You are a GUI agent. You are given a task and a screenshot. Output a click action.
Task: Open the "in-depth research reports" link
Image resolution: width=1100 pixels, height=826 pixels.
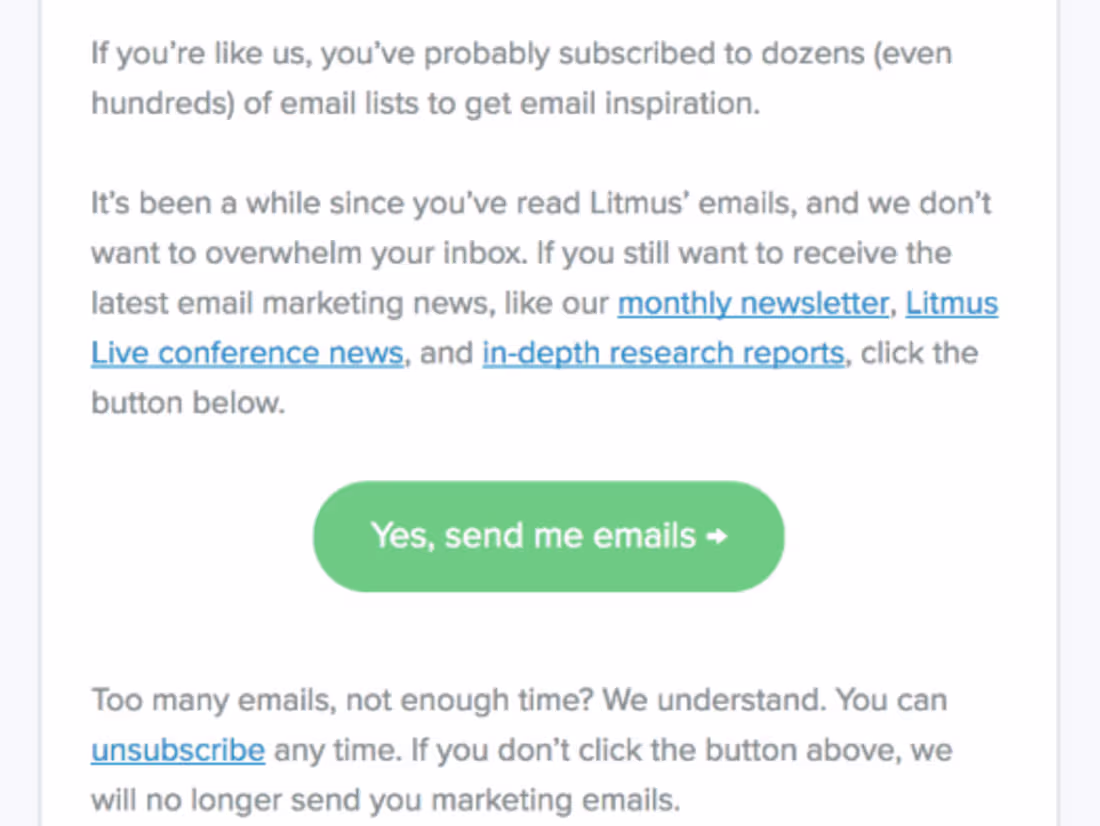(663, 353)
